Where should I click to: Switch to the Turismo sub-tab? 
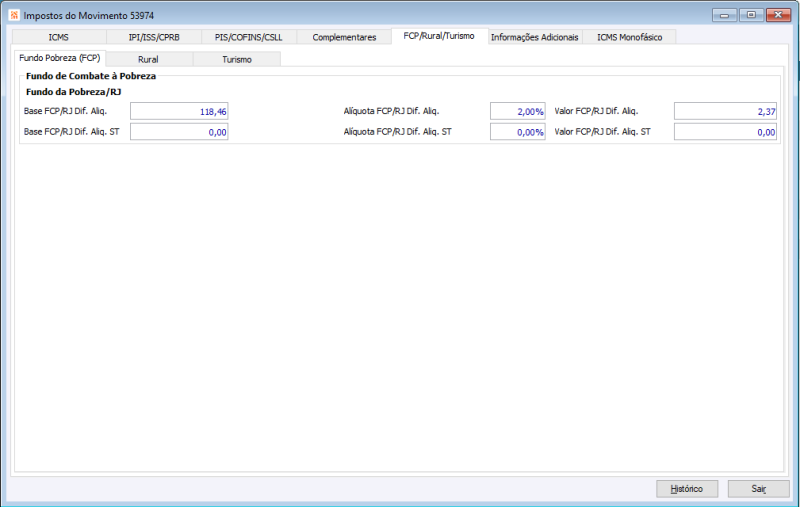[x=237, y=59]
